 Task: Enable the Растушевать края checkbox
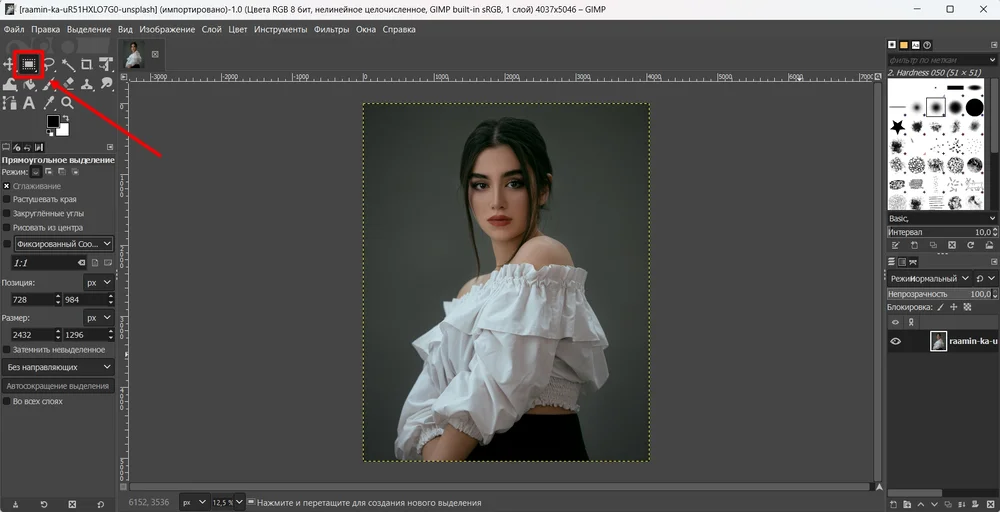(7, 200)
